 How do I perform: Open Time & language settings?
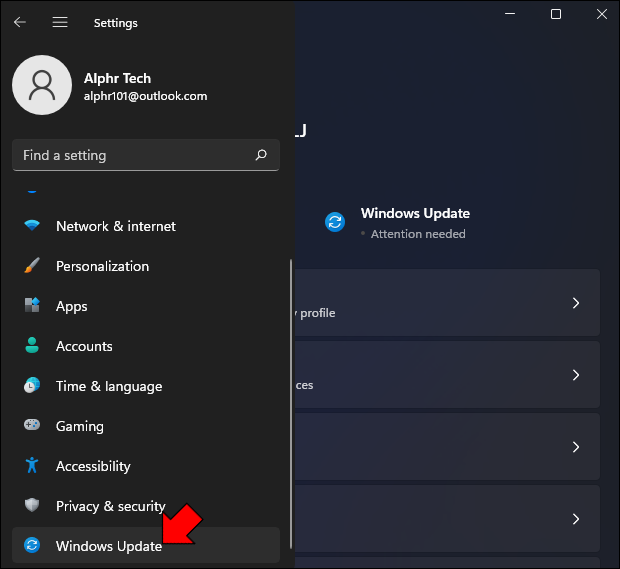(x=146, y=386)
